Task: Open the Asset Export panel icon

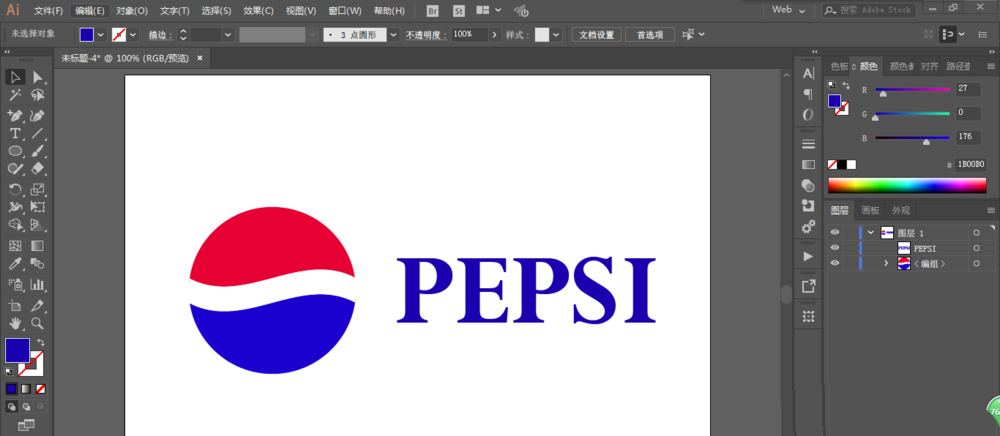Action: coord(808,287)
